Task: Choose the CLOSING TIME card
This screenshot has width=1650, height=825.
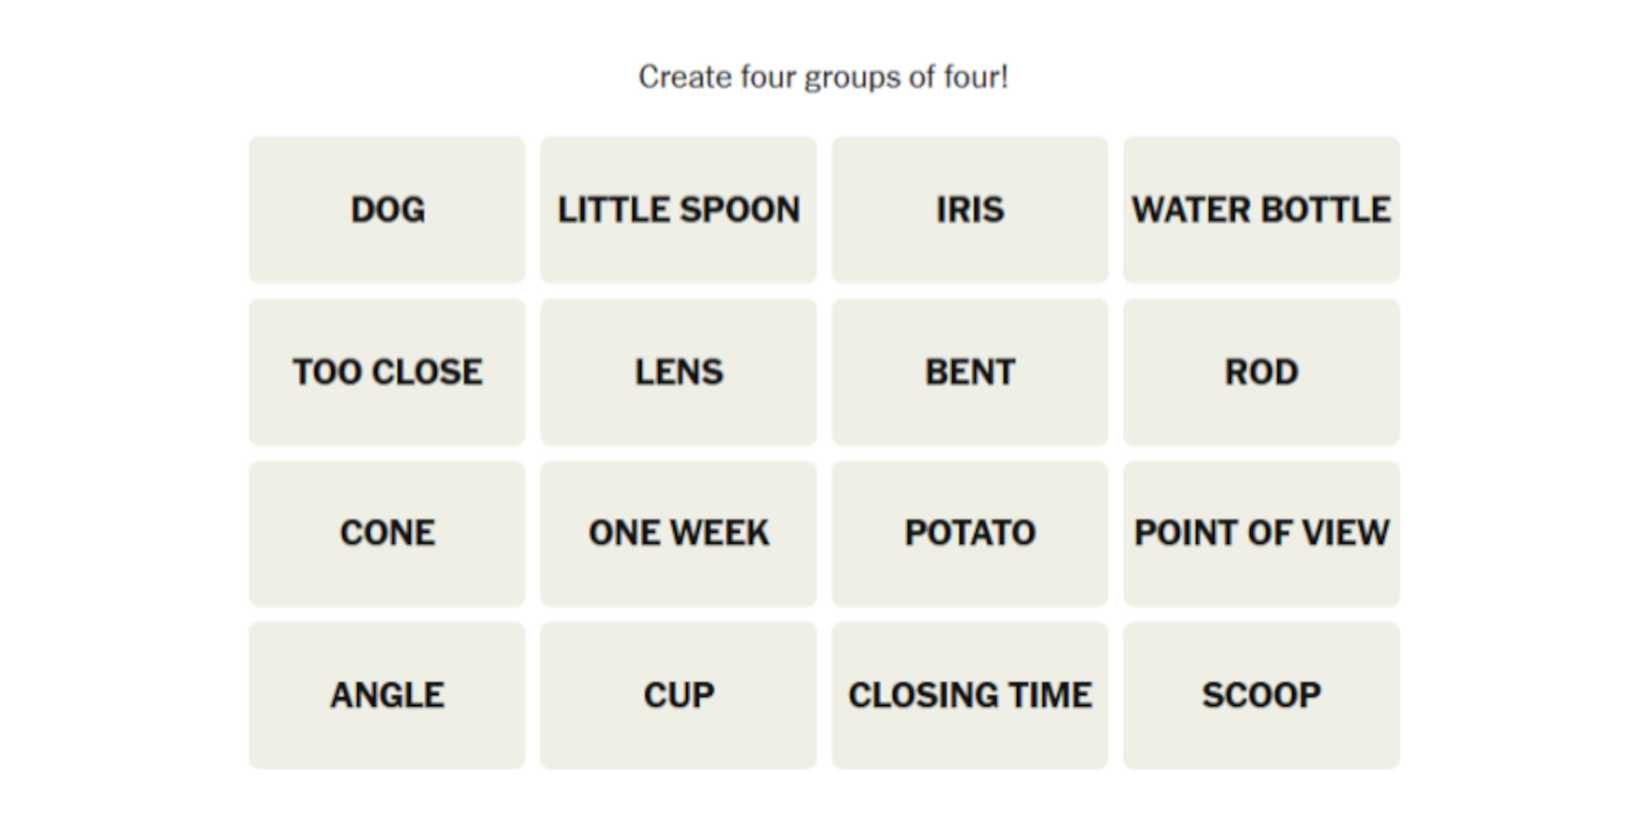Action: (969, 695)
